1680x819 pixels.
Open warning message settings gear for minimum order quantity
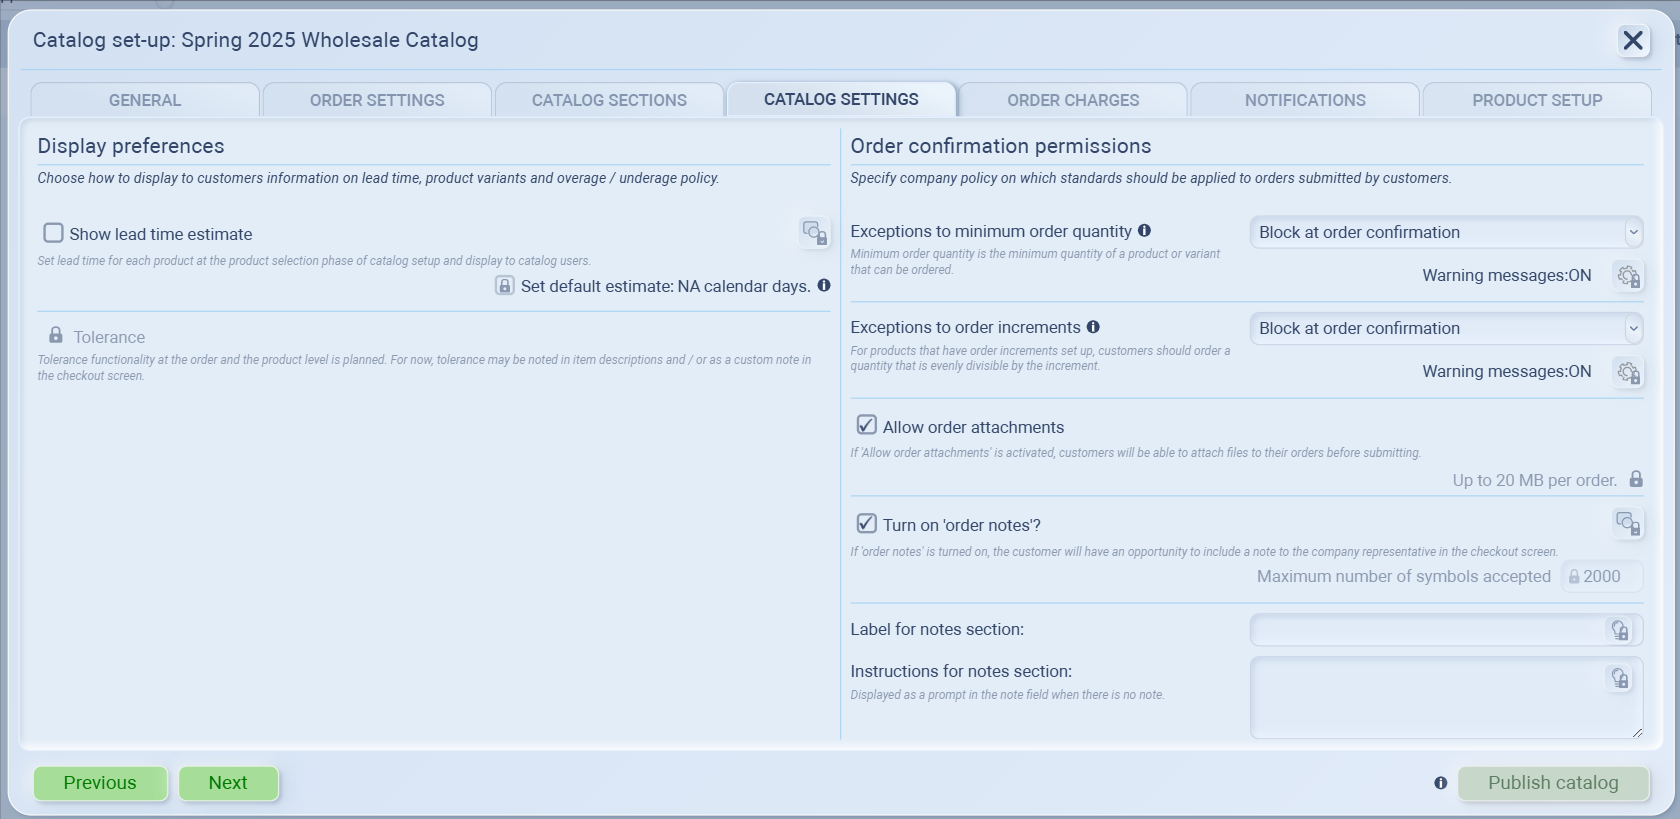1628,276
